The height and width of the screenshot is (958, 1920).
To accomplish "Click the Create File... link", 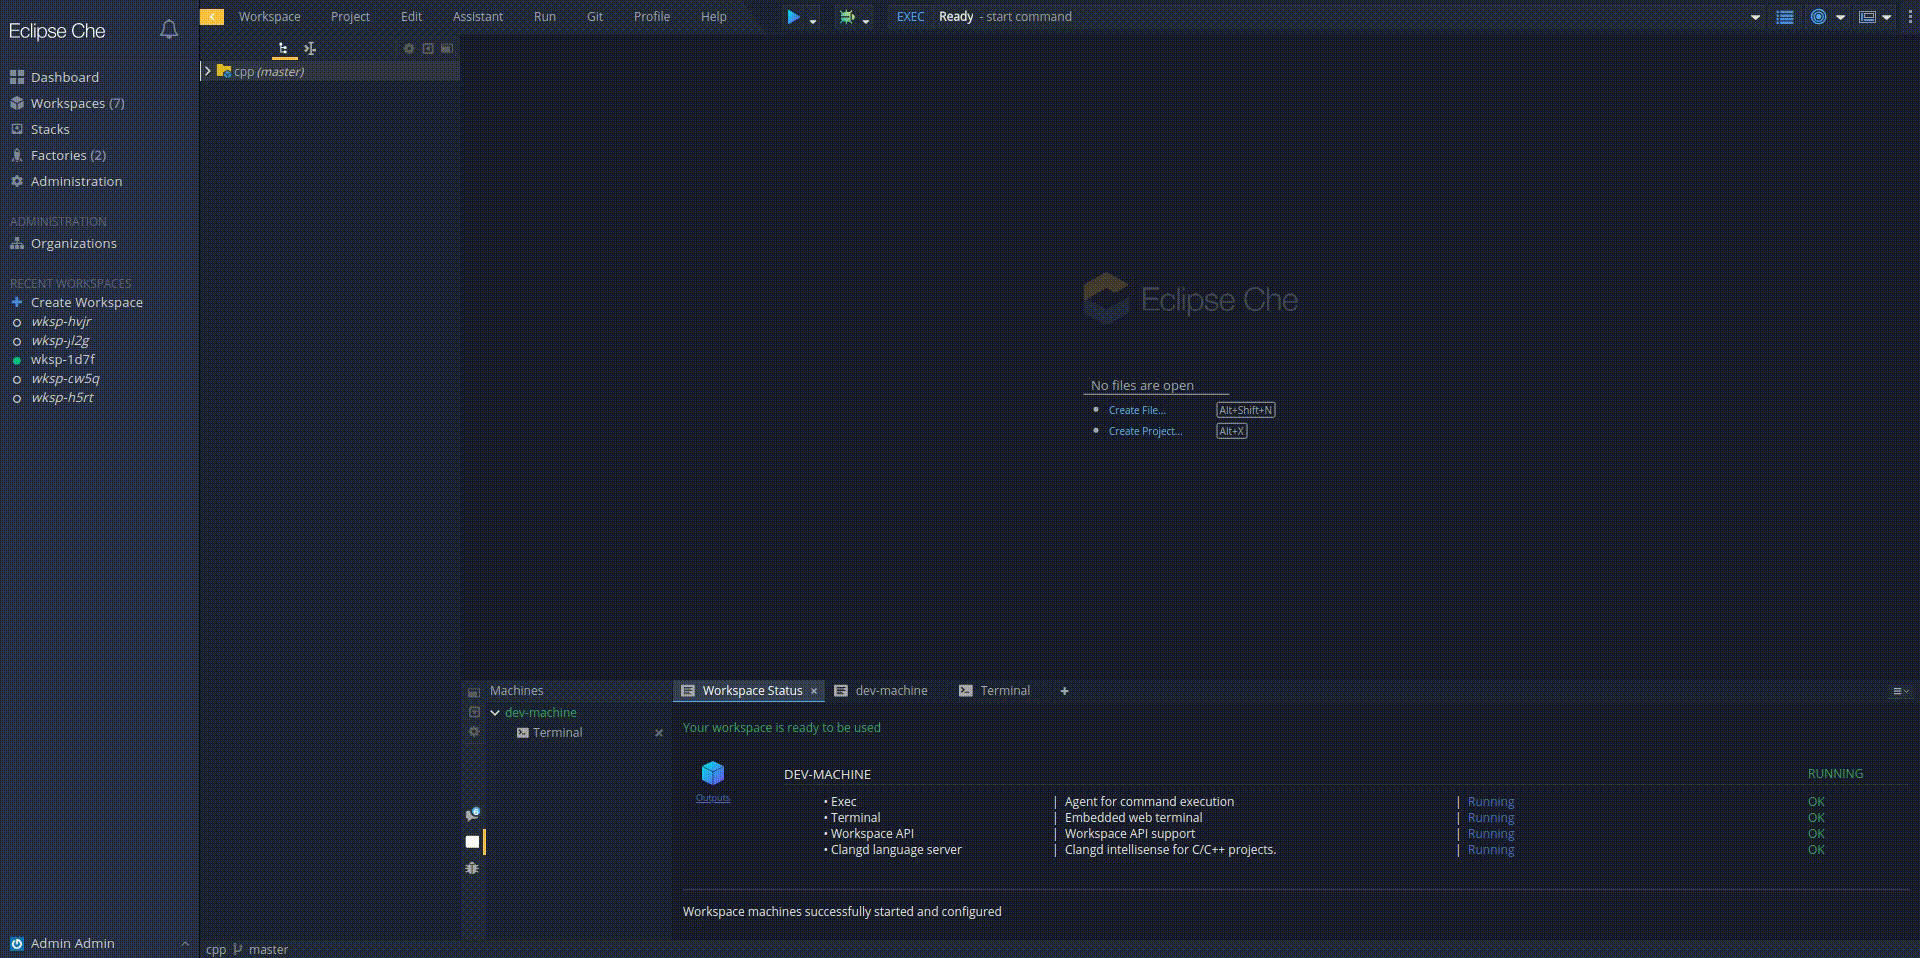I will (1137, 410).
